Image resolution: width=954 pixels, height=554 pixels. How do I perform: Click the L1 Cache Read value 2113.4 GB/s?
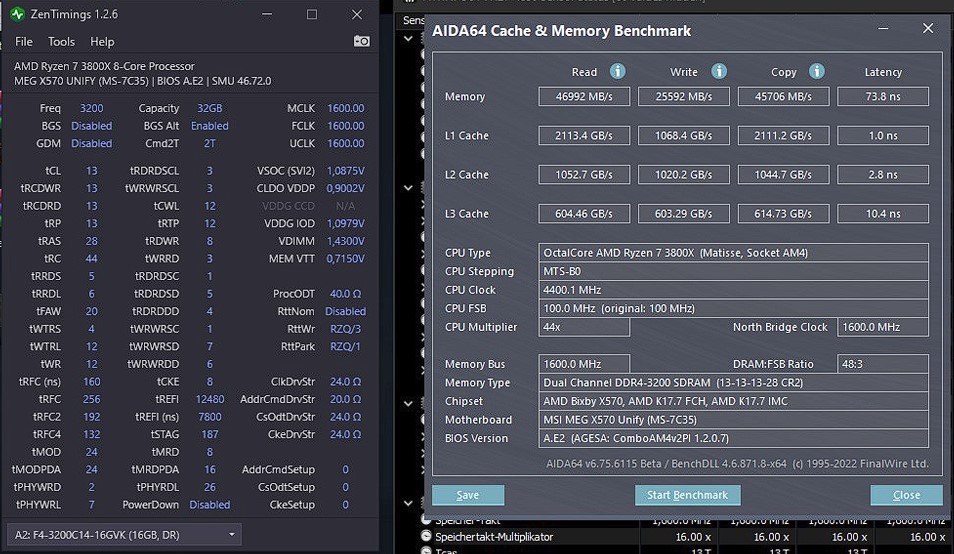coord(584,135)
